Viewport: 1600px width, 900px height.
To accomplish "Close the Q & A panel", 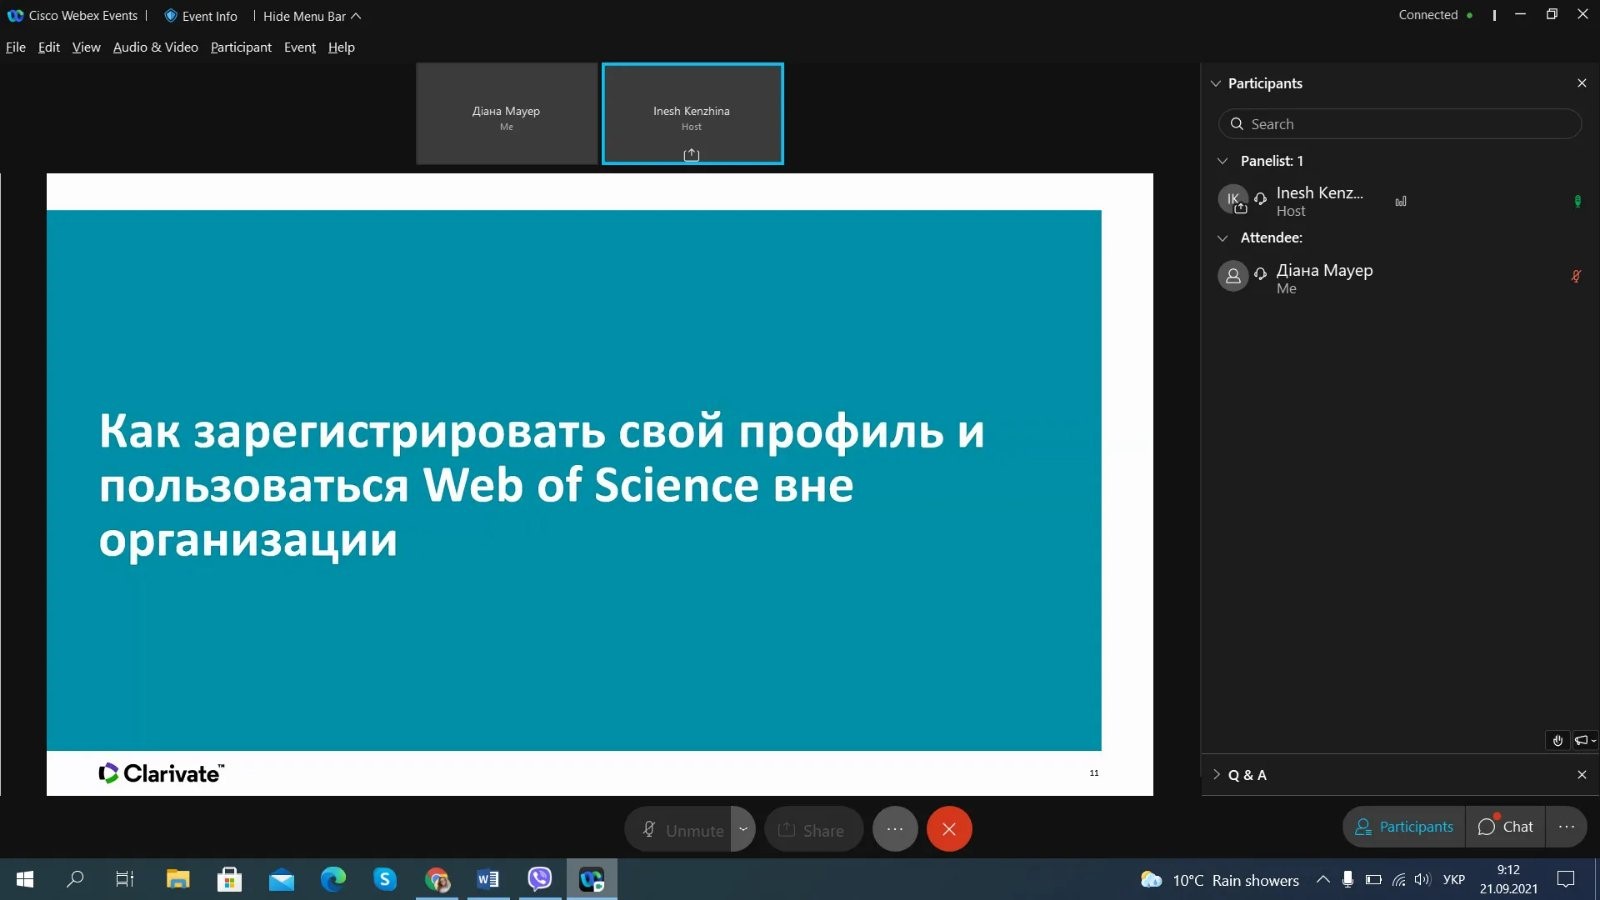I will [x=1582, y=775].
